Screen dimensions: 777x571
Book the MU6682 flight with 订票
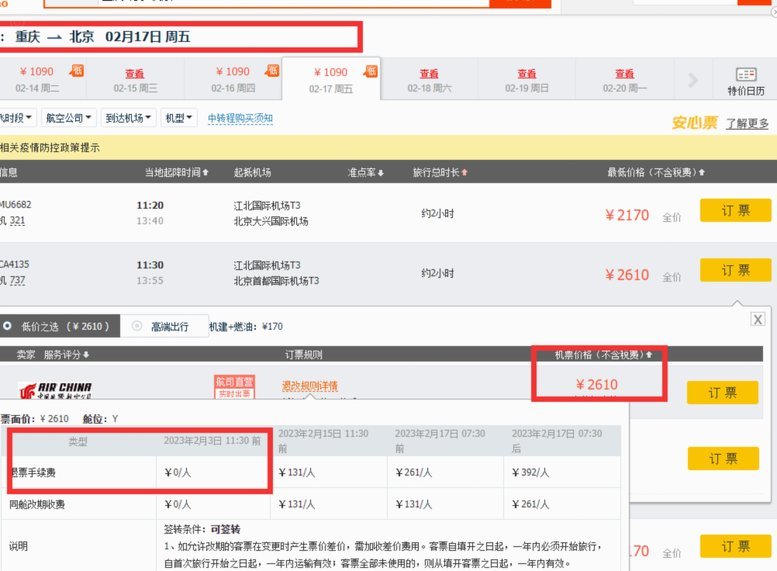(x=735, y=210)
